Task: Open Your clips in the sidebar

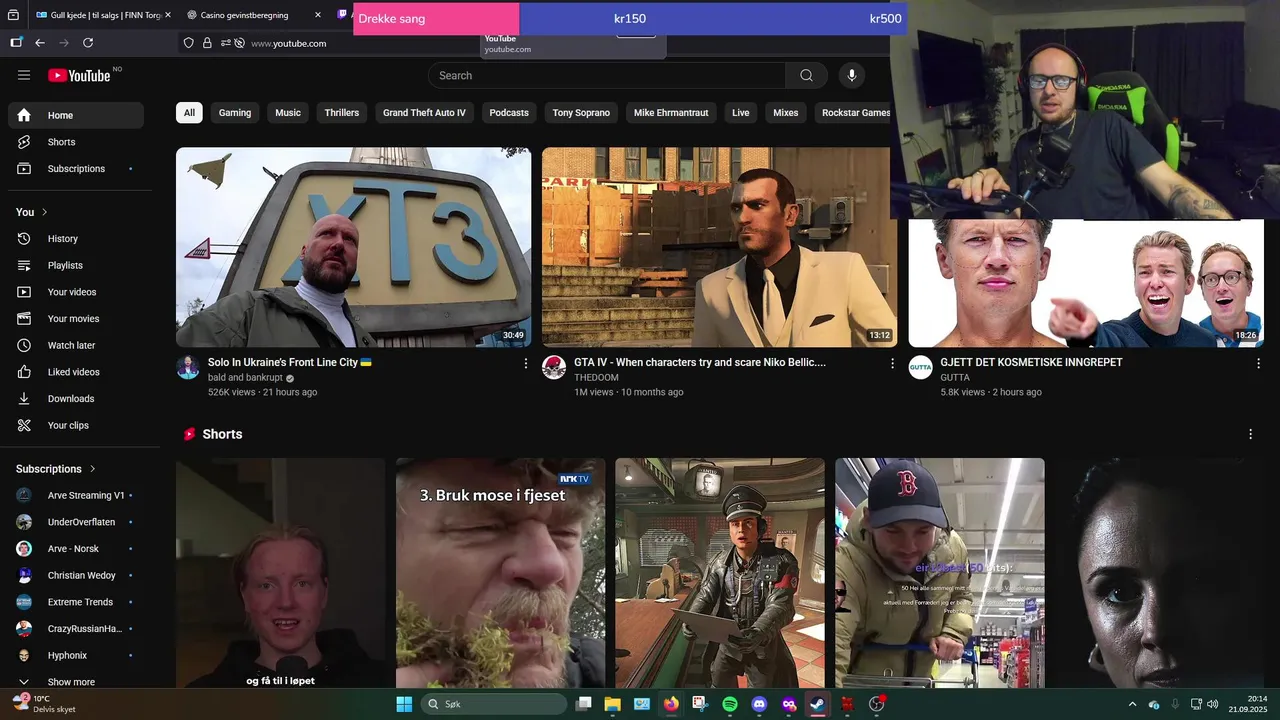Action: point(76,425)
